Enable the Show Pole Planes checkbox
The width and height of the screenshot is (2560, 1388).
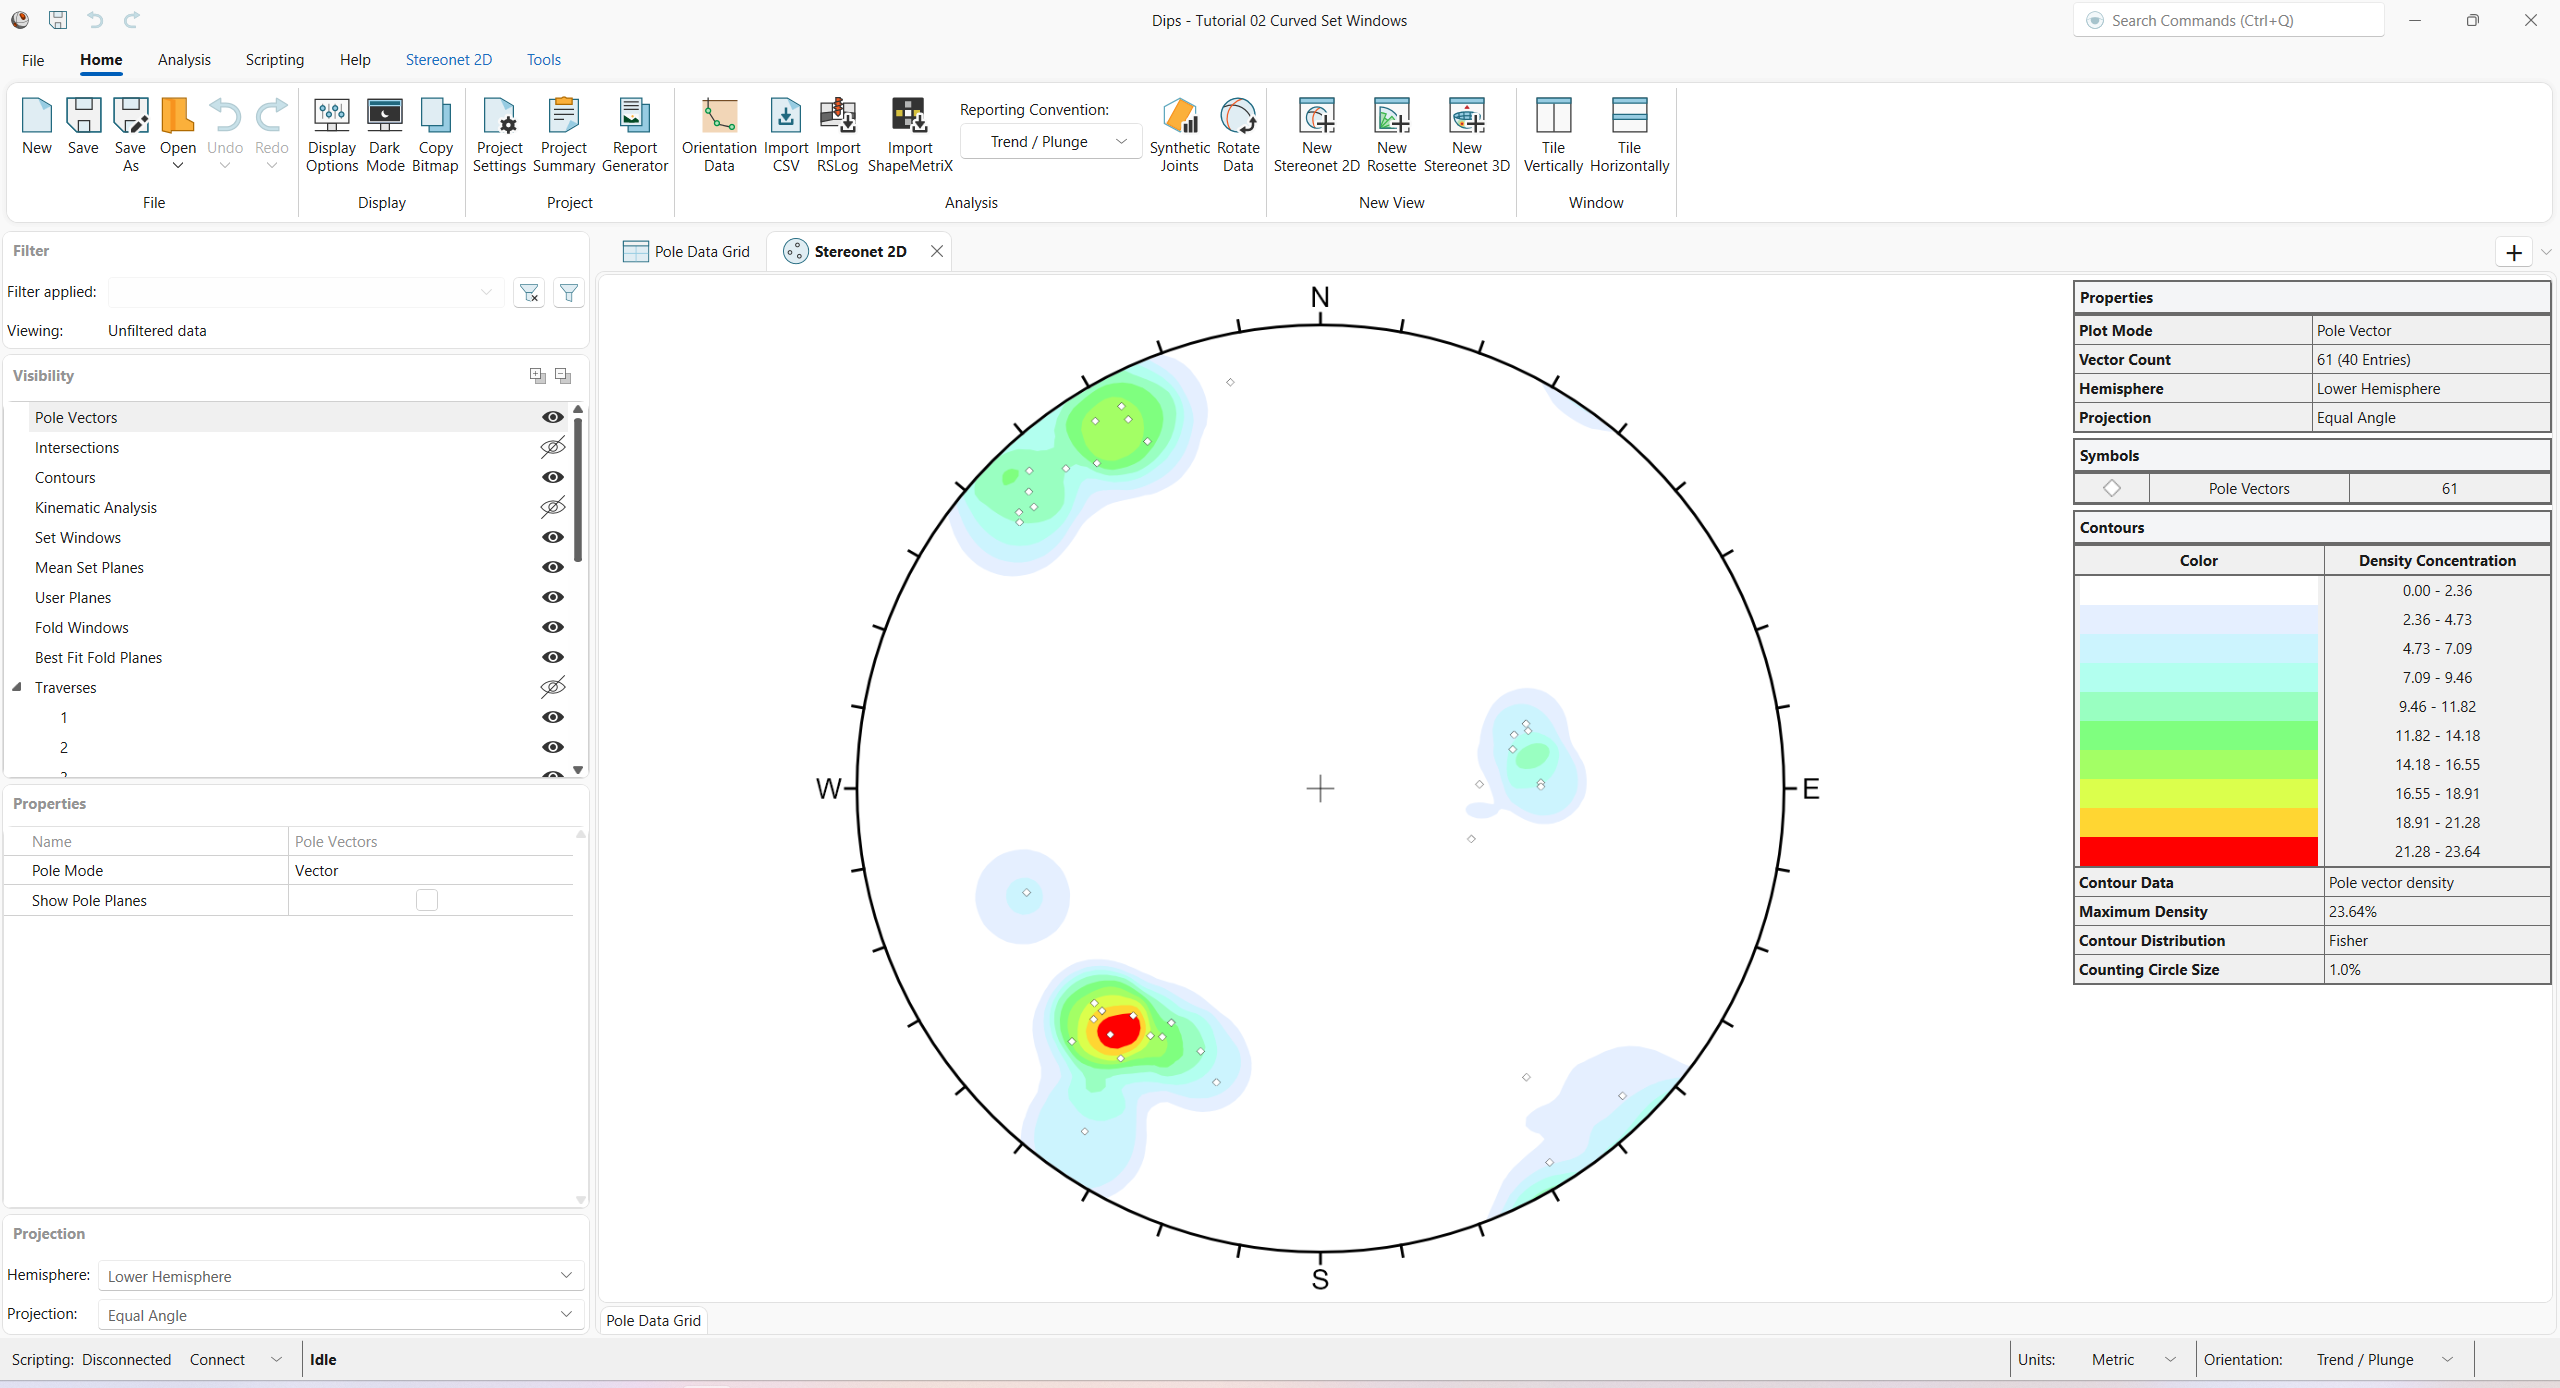click(427, 899)
